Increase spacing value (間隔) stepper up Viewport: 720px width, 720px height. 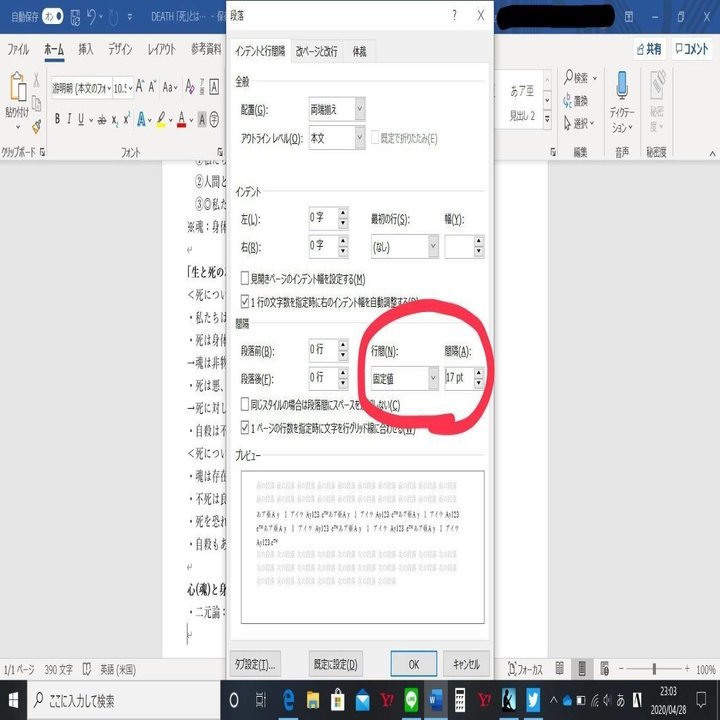click(478, 373)
